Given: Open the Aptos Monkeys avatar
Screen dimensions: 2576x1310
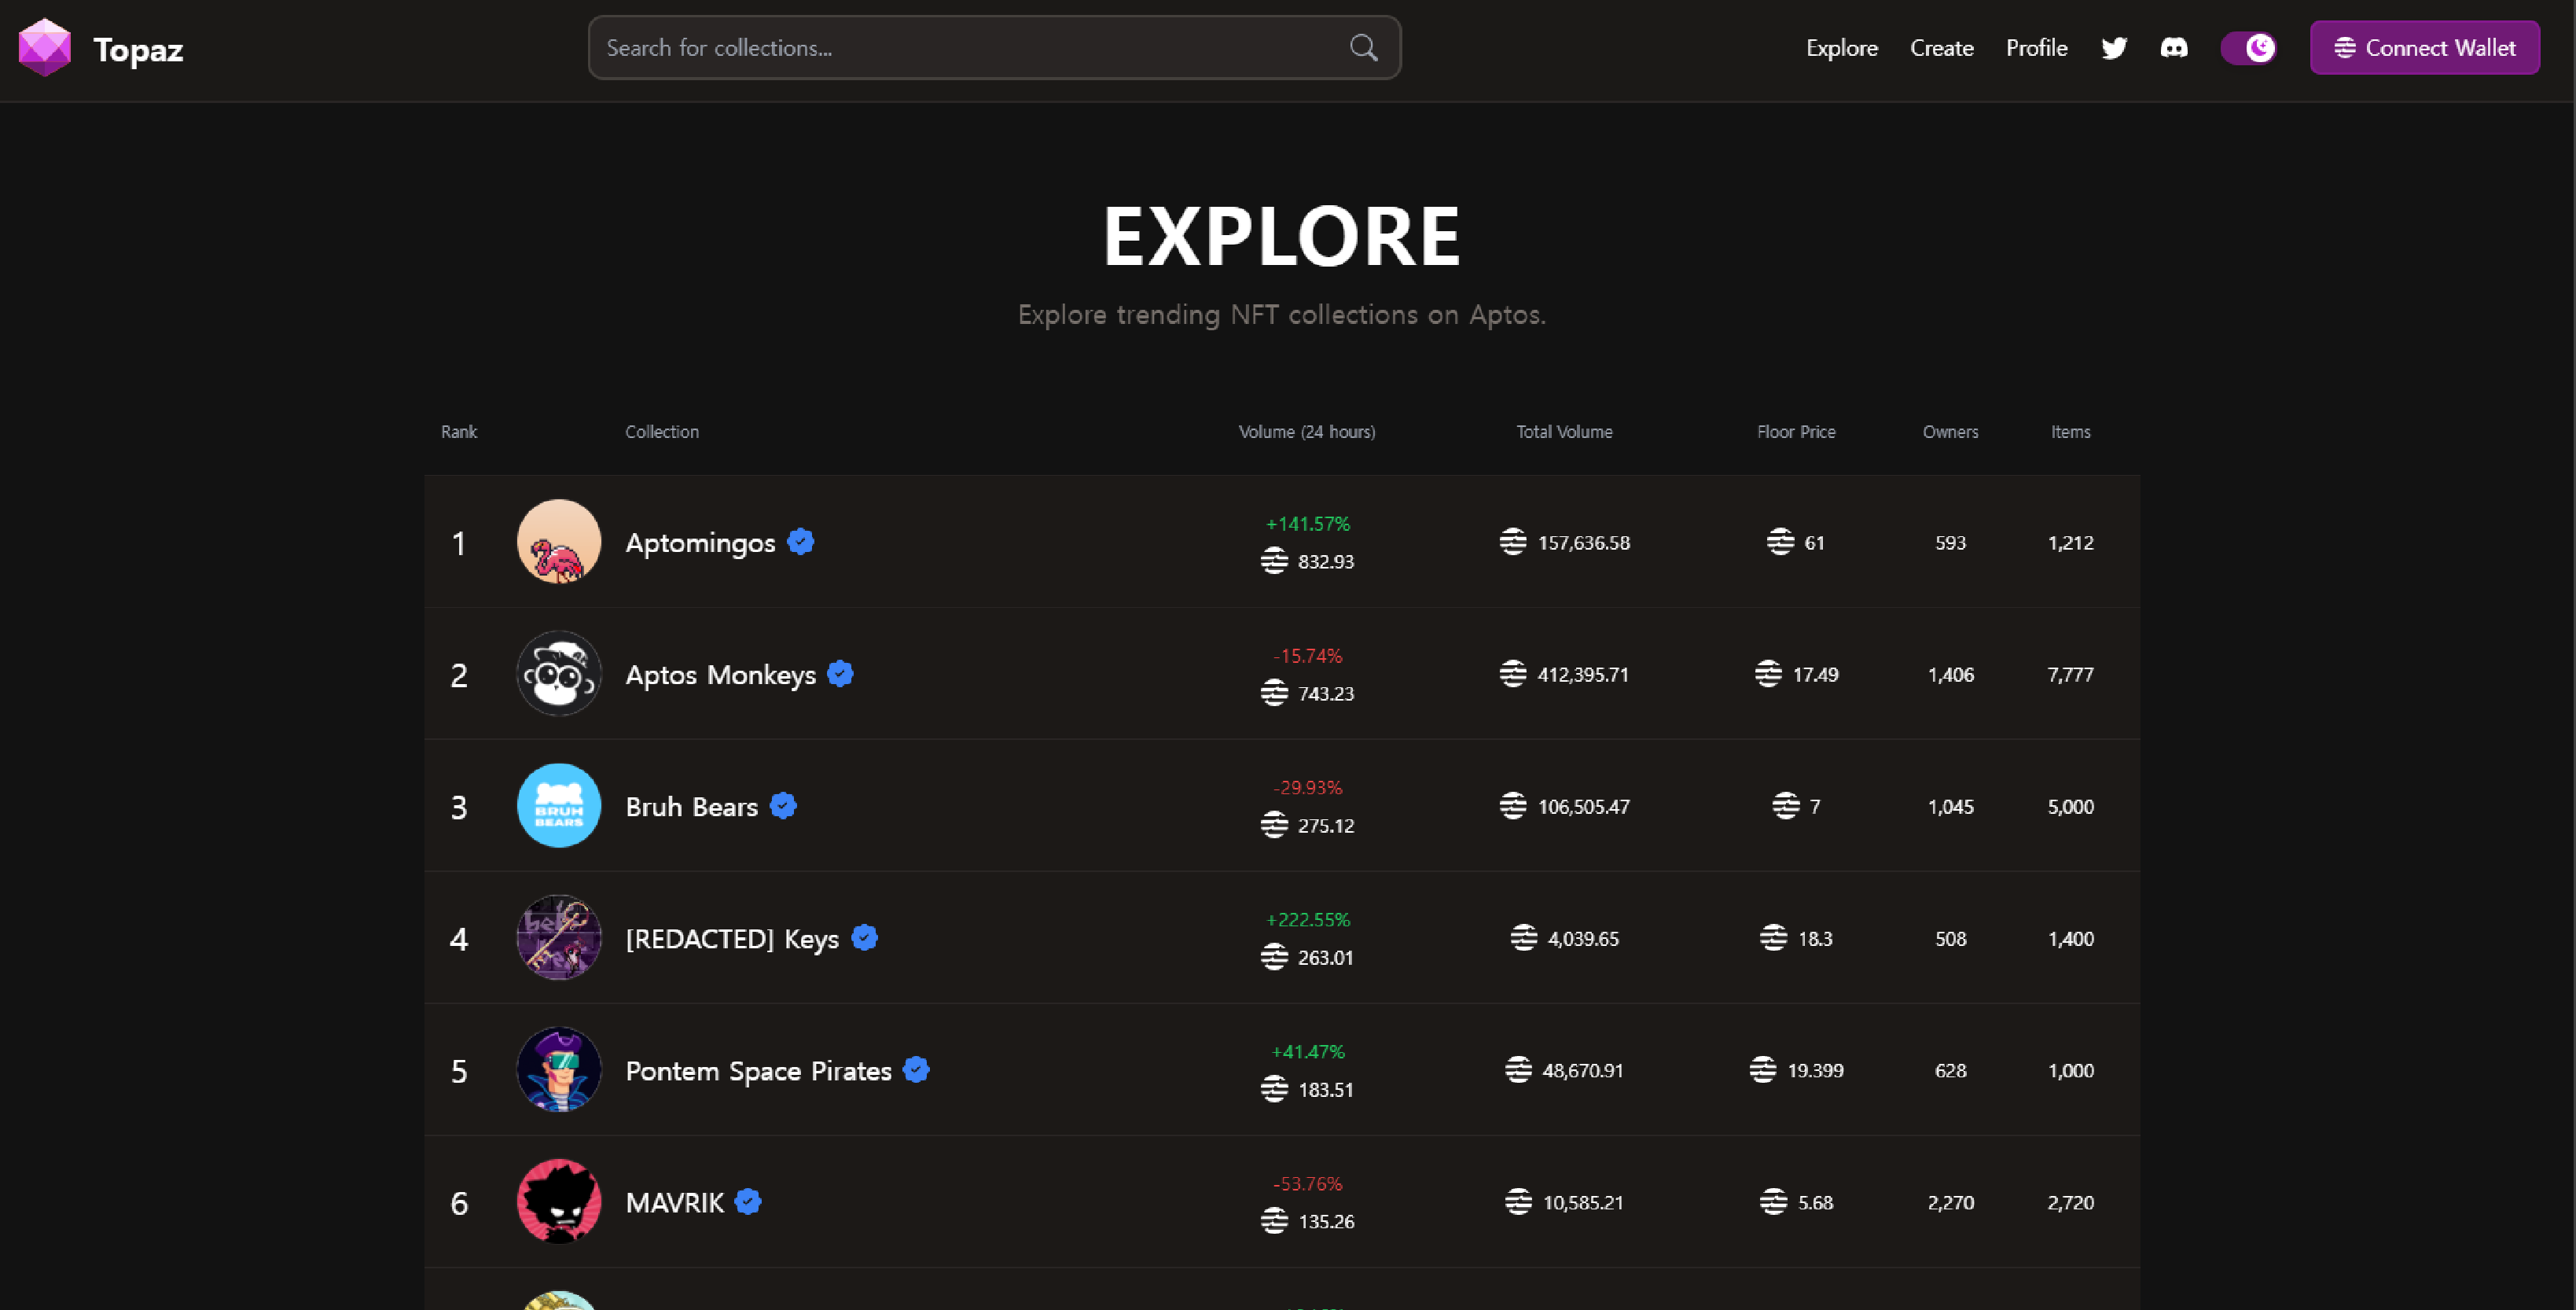Looking at the screenshot, I should (x=558, y=674).
